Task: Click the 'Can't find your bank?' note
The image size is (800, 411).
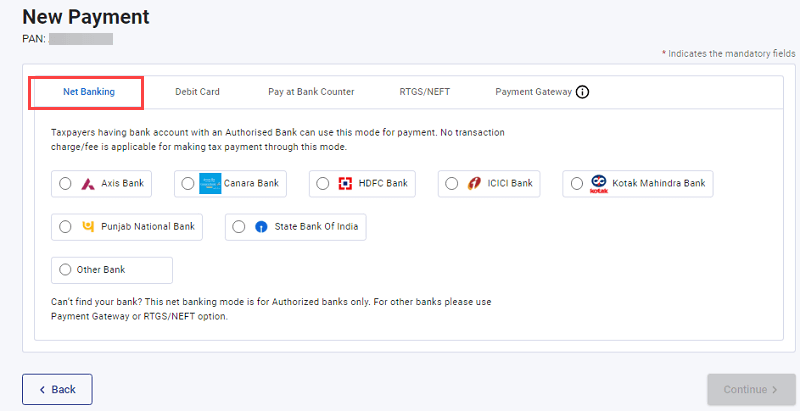Action: coord(271,309)
